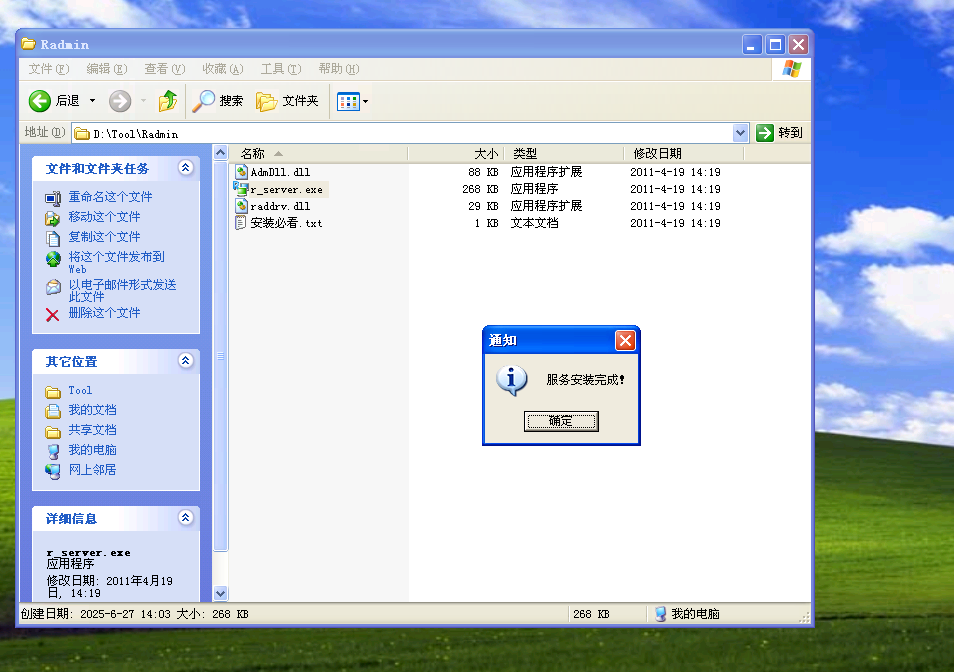Click the 网上邻居 network icon
Viewport: 954px width, 672px height.
(53, 471)
